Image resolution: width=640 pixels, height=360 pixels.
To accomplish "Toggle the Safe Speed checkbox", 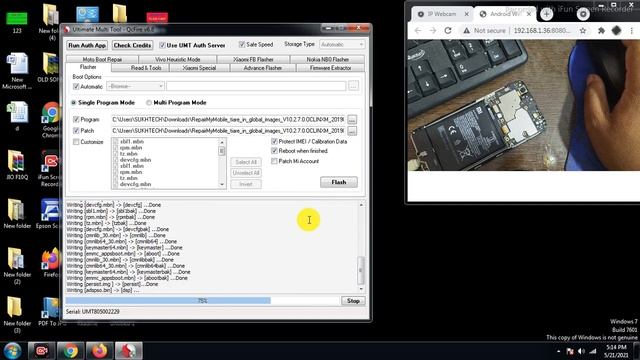I will (x=242, y=44).
